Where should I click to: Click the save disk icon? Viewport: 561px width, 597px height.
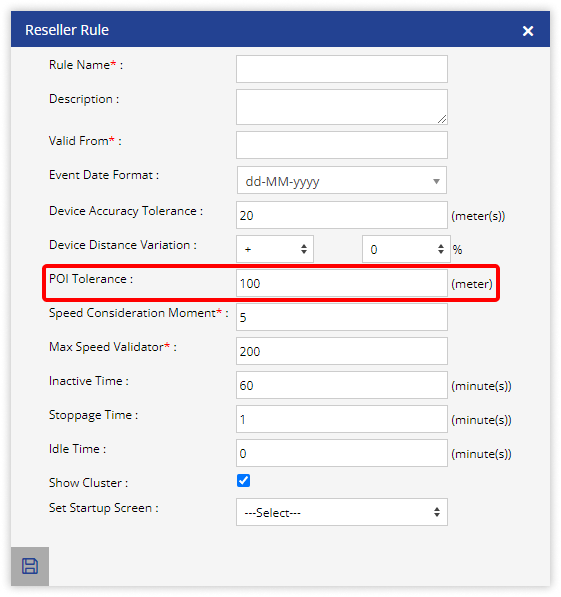[30, 566]
